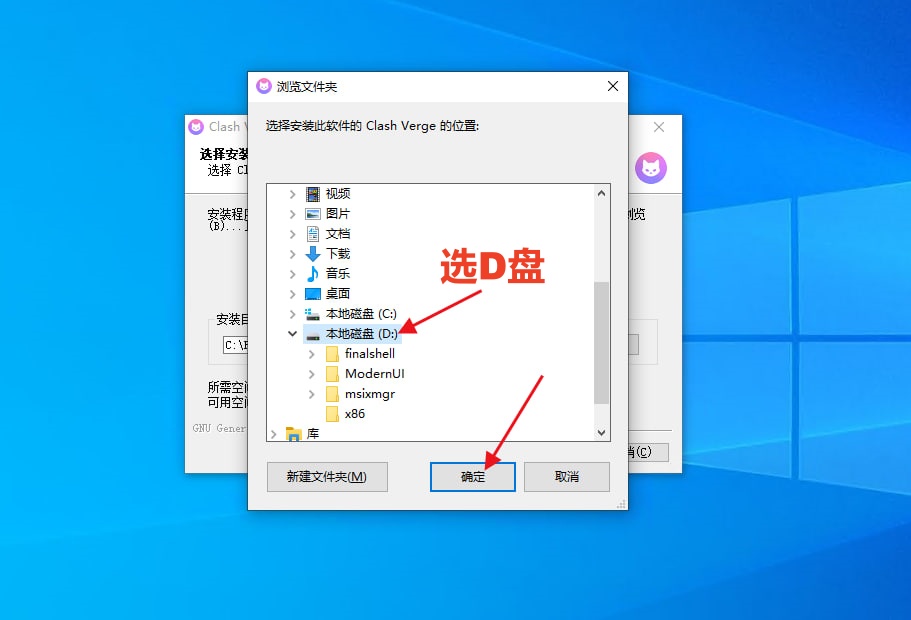
Task: Expand the finalshell folder node
Action: point(312,354)
